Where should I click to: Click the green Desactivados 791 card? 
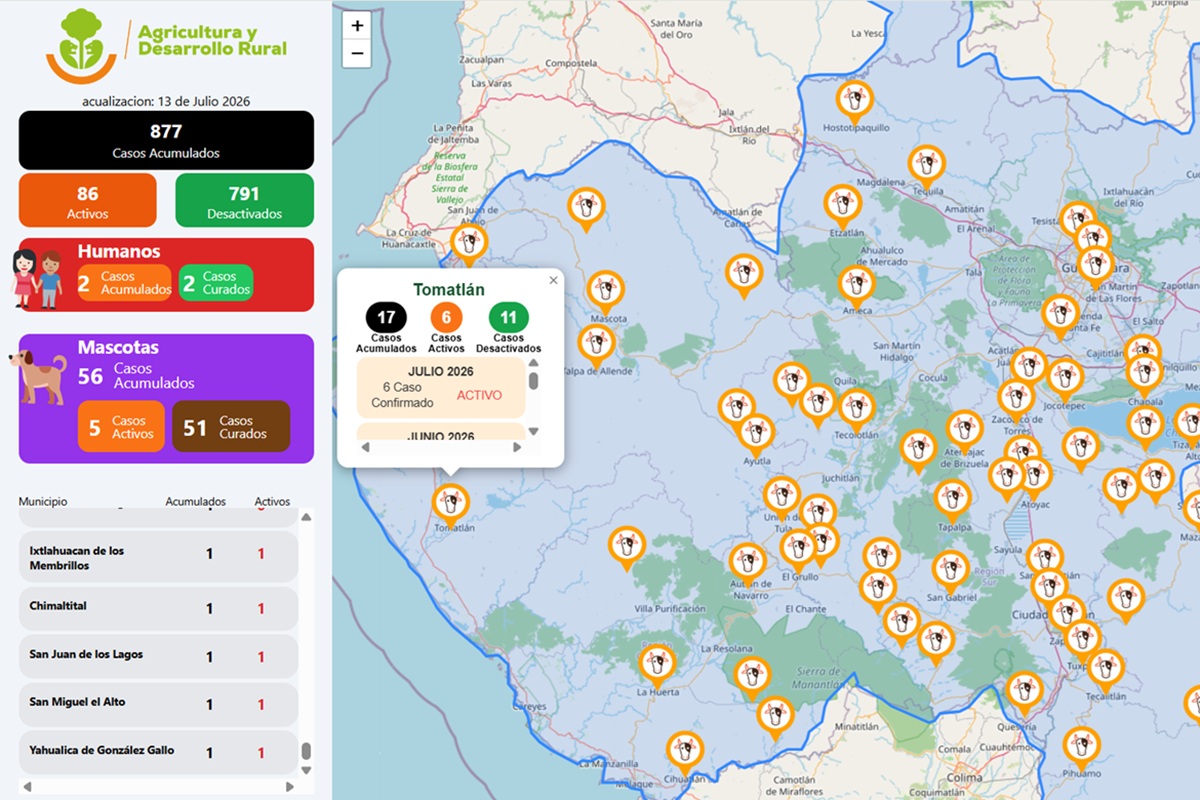pyautogui.click(x=244, y=200)
